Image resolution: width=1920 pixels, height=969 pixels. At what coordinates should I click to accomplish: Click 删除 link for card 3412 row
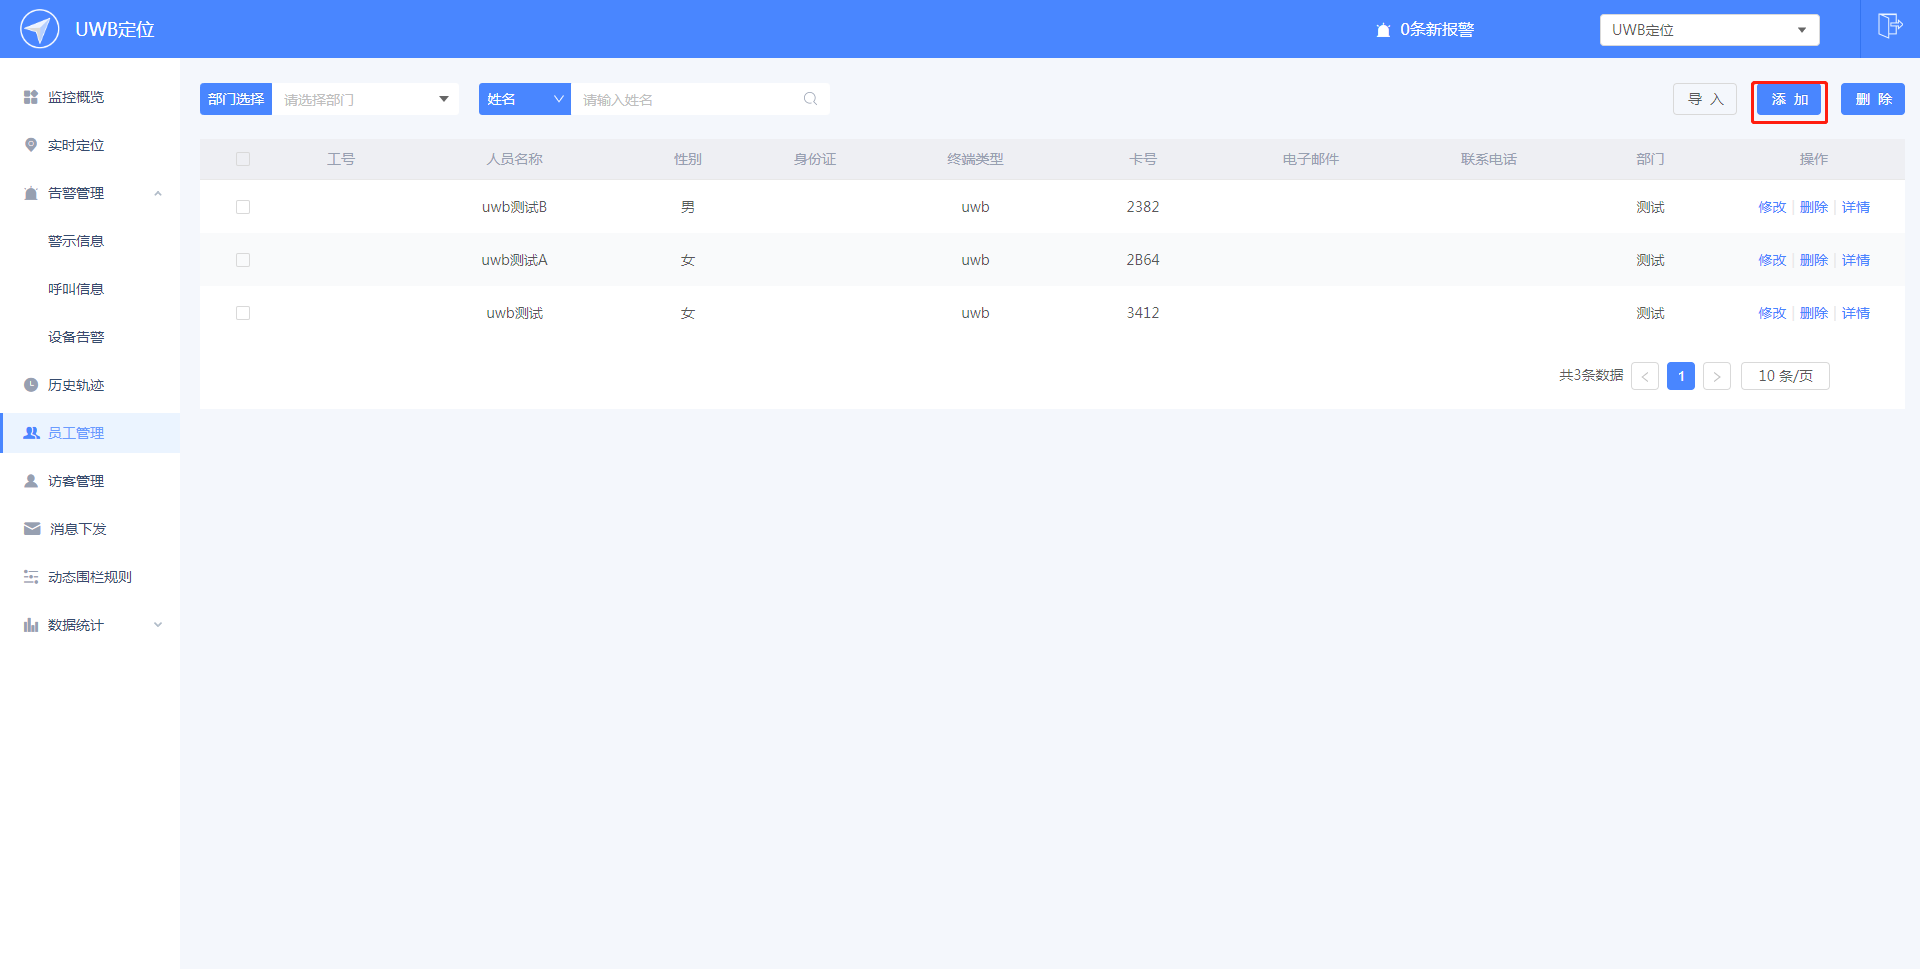(1814, 313)
